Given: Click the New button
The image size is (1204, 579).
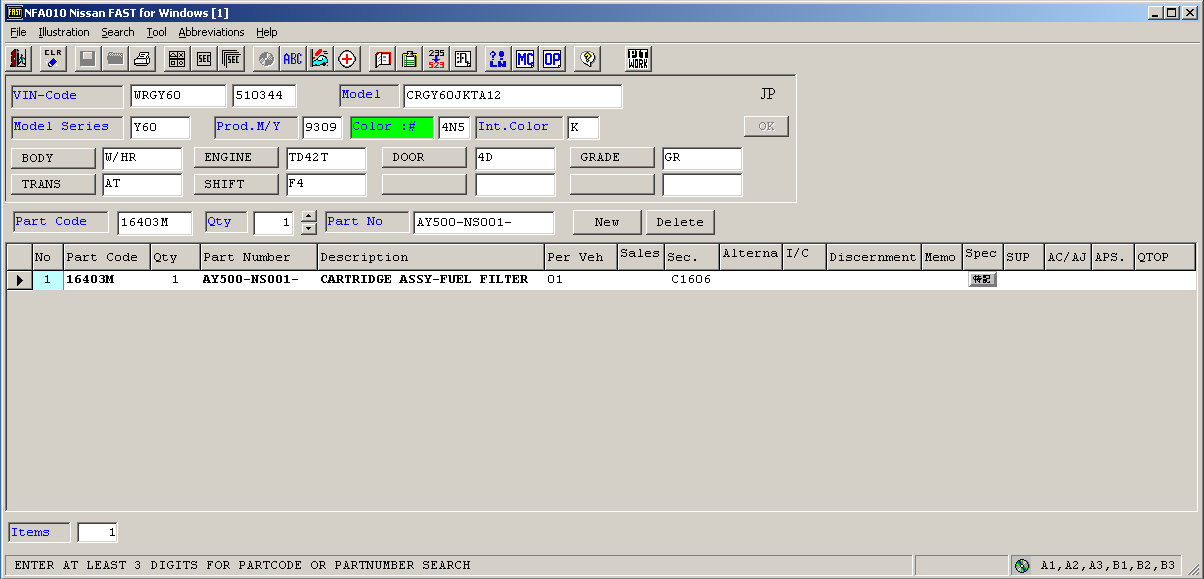Looking at the screenshot, I should (607, 222).
